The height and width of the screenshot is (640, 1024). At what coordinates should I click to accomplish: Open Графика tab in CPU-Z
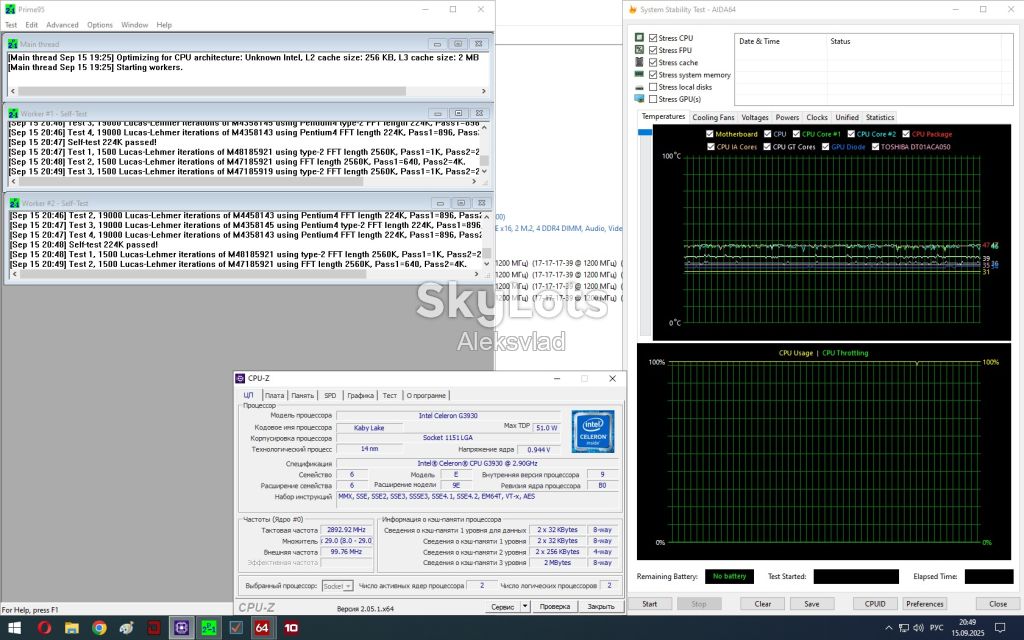[360, 395]
